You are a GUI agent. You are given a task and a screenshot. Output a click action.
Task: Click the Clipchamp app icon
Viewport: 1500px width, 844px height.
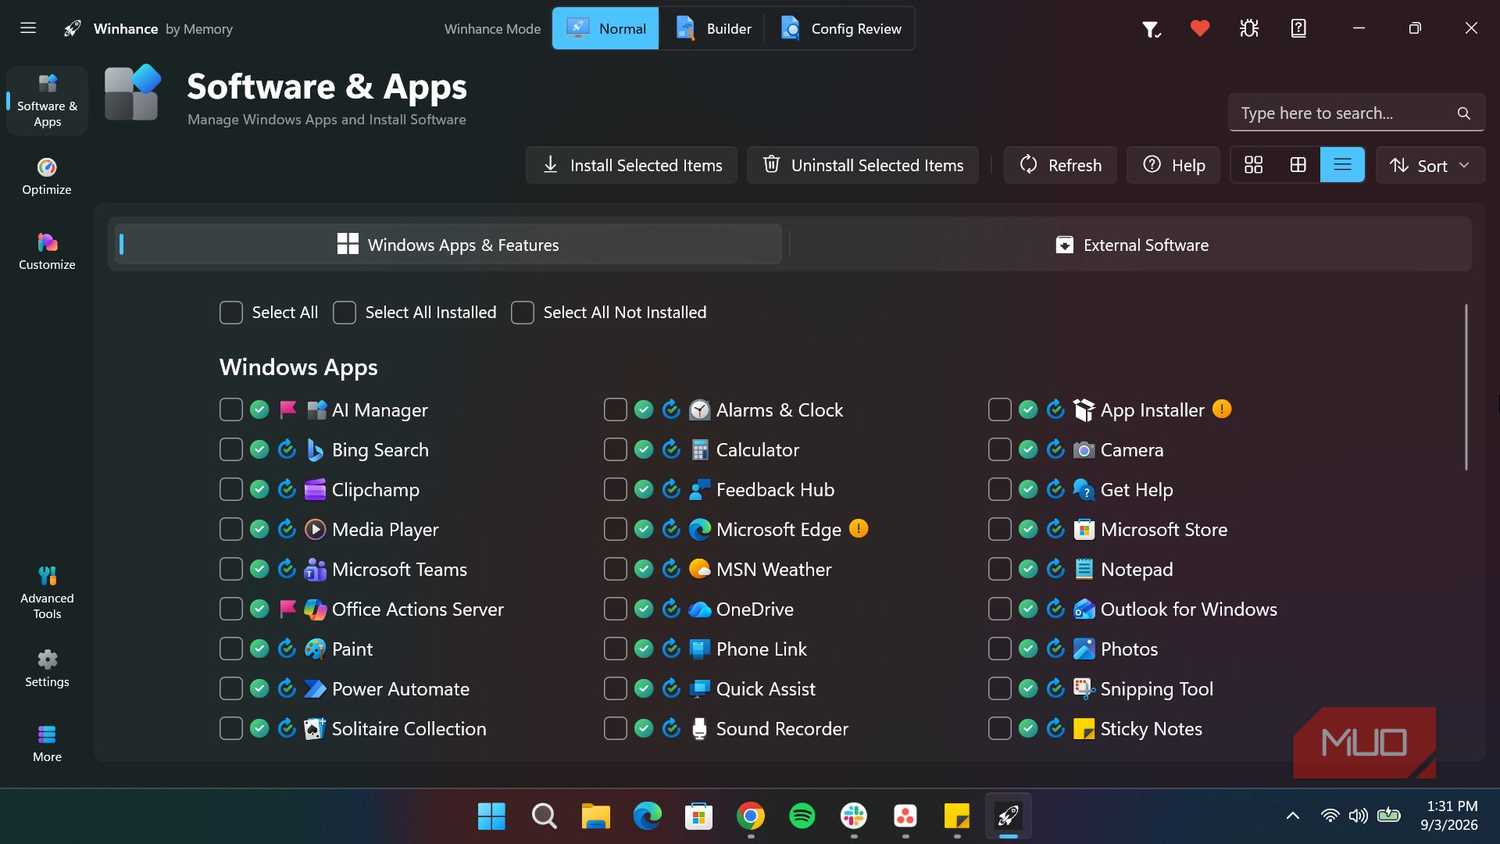(315, 489)
